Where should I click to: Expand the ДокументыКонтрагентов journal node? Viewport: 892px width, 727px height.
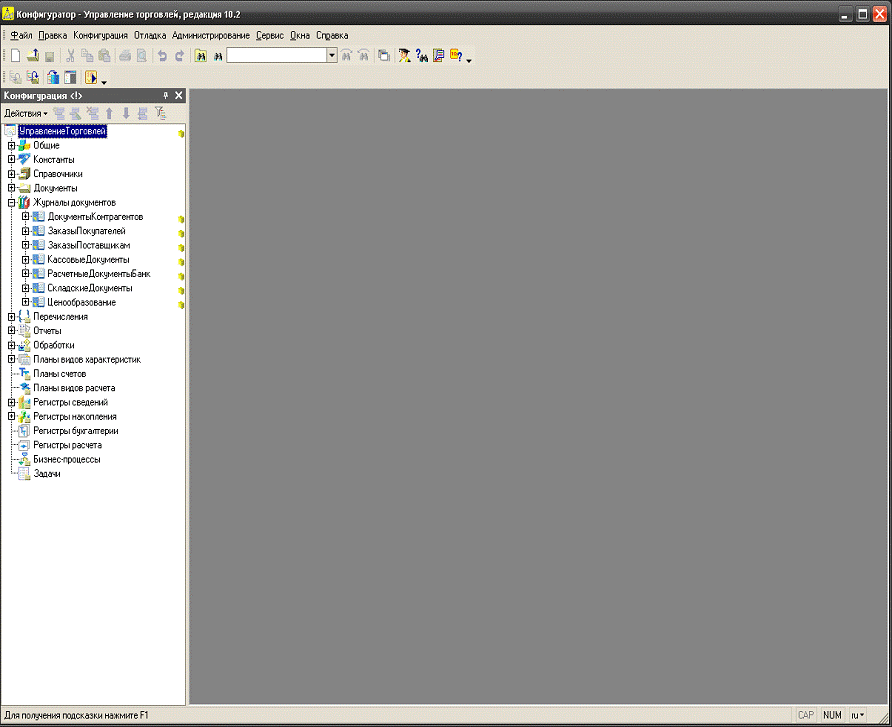pyautogui.click(x=26, y=217)
